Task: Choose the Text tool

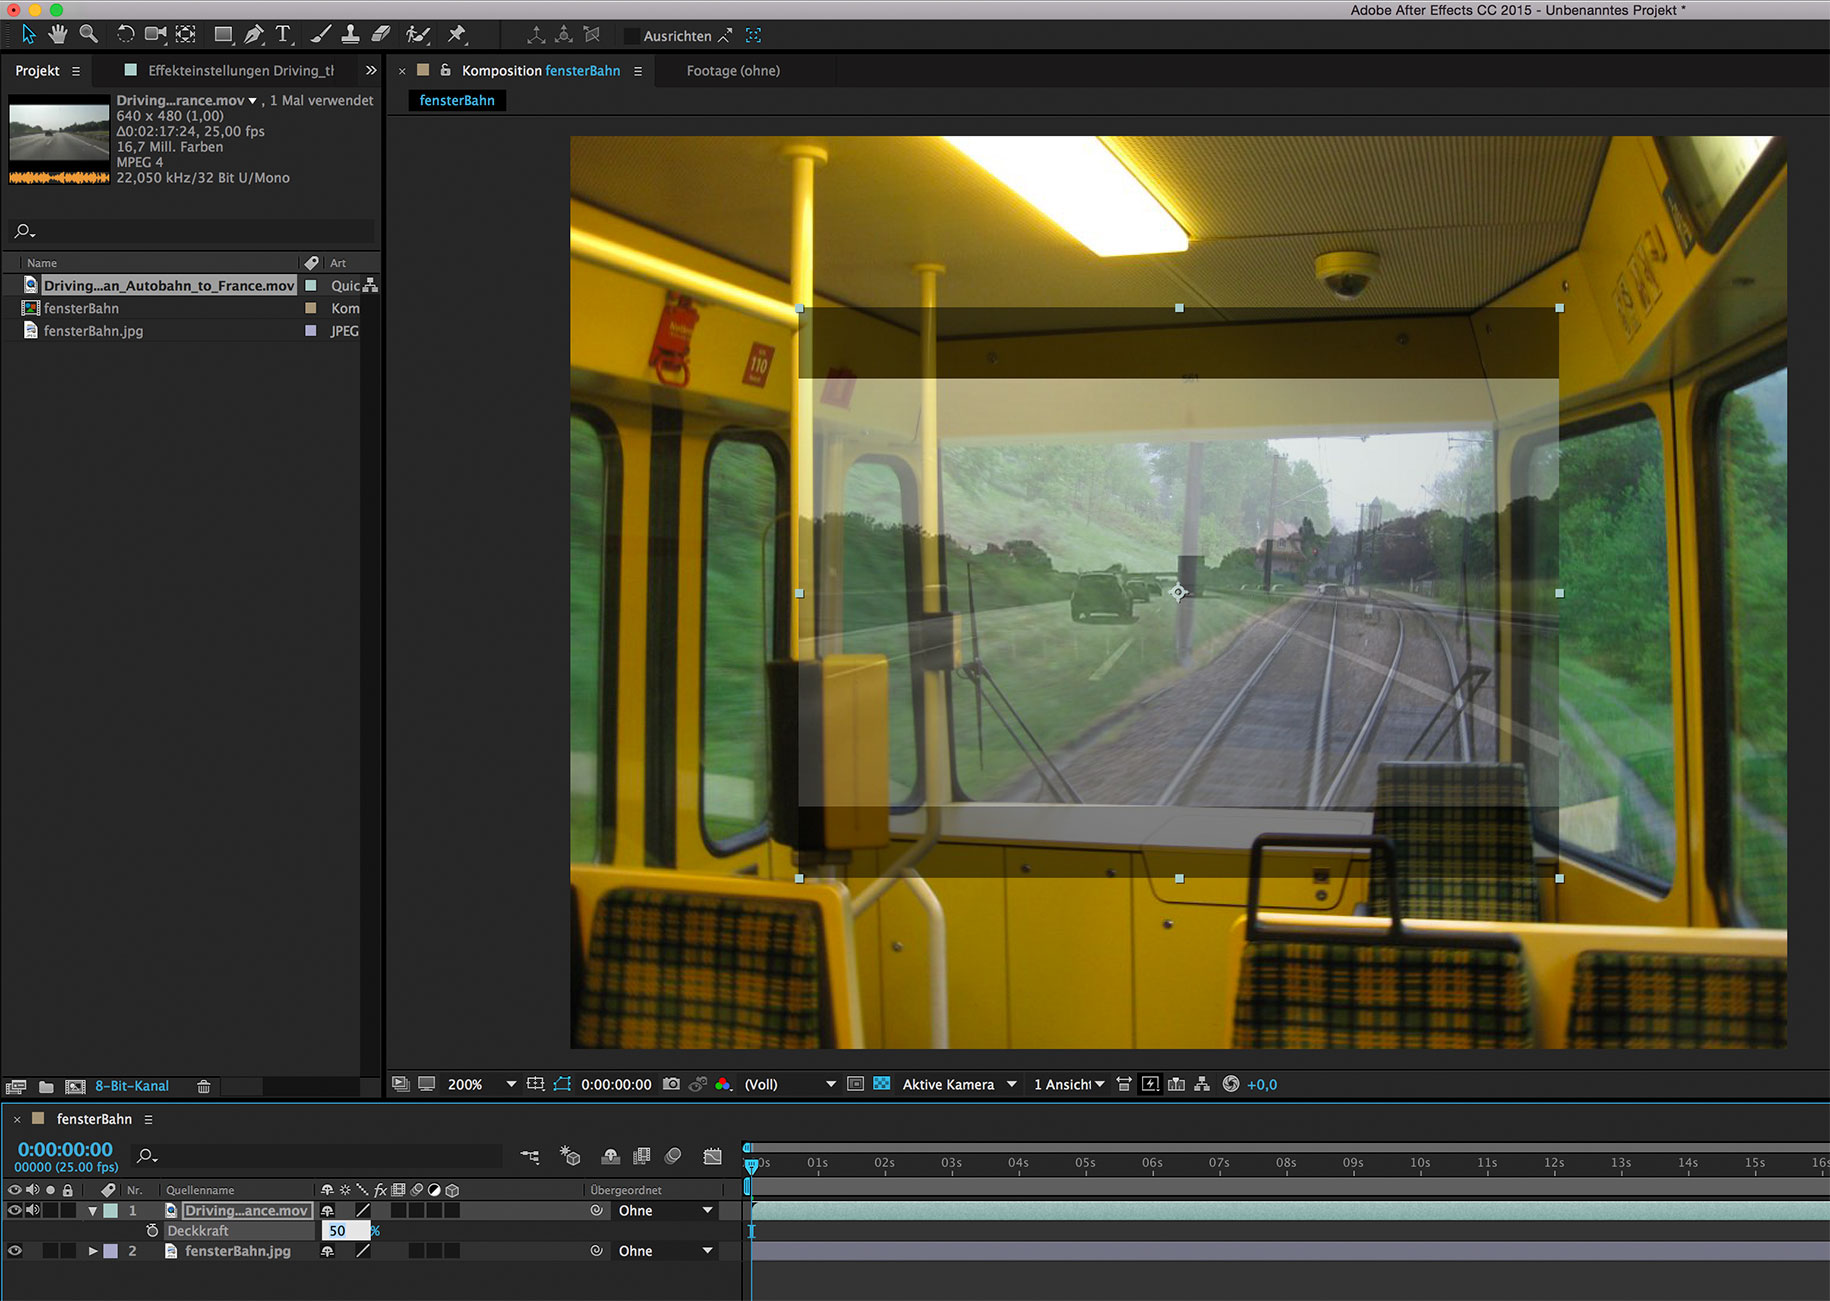Action: pyautogui.click(x=284, y=35)
